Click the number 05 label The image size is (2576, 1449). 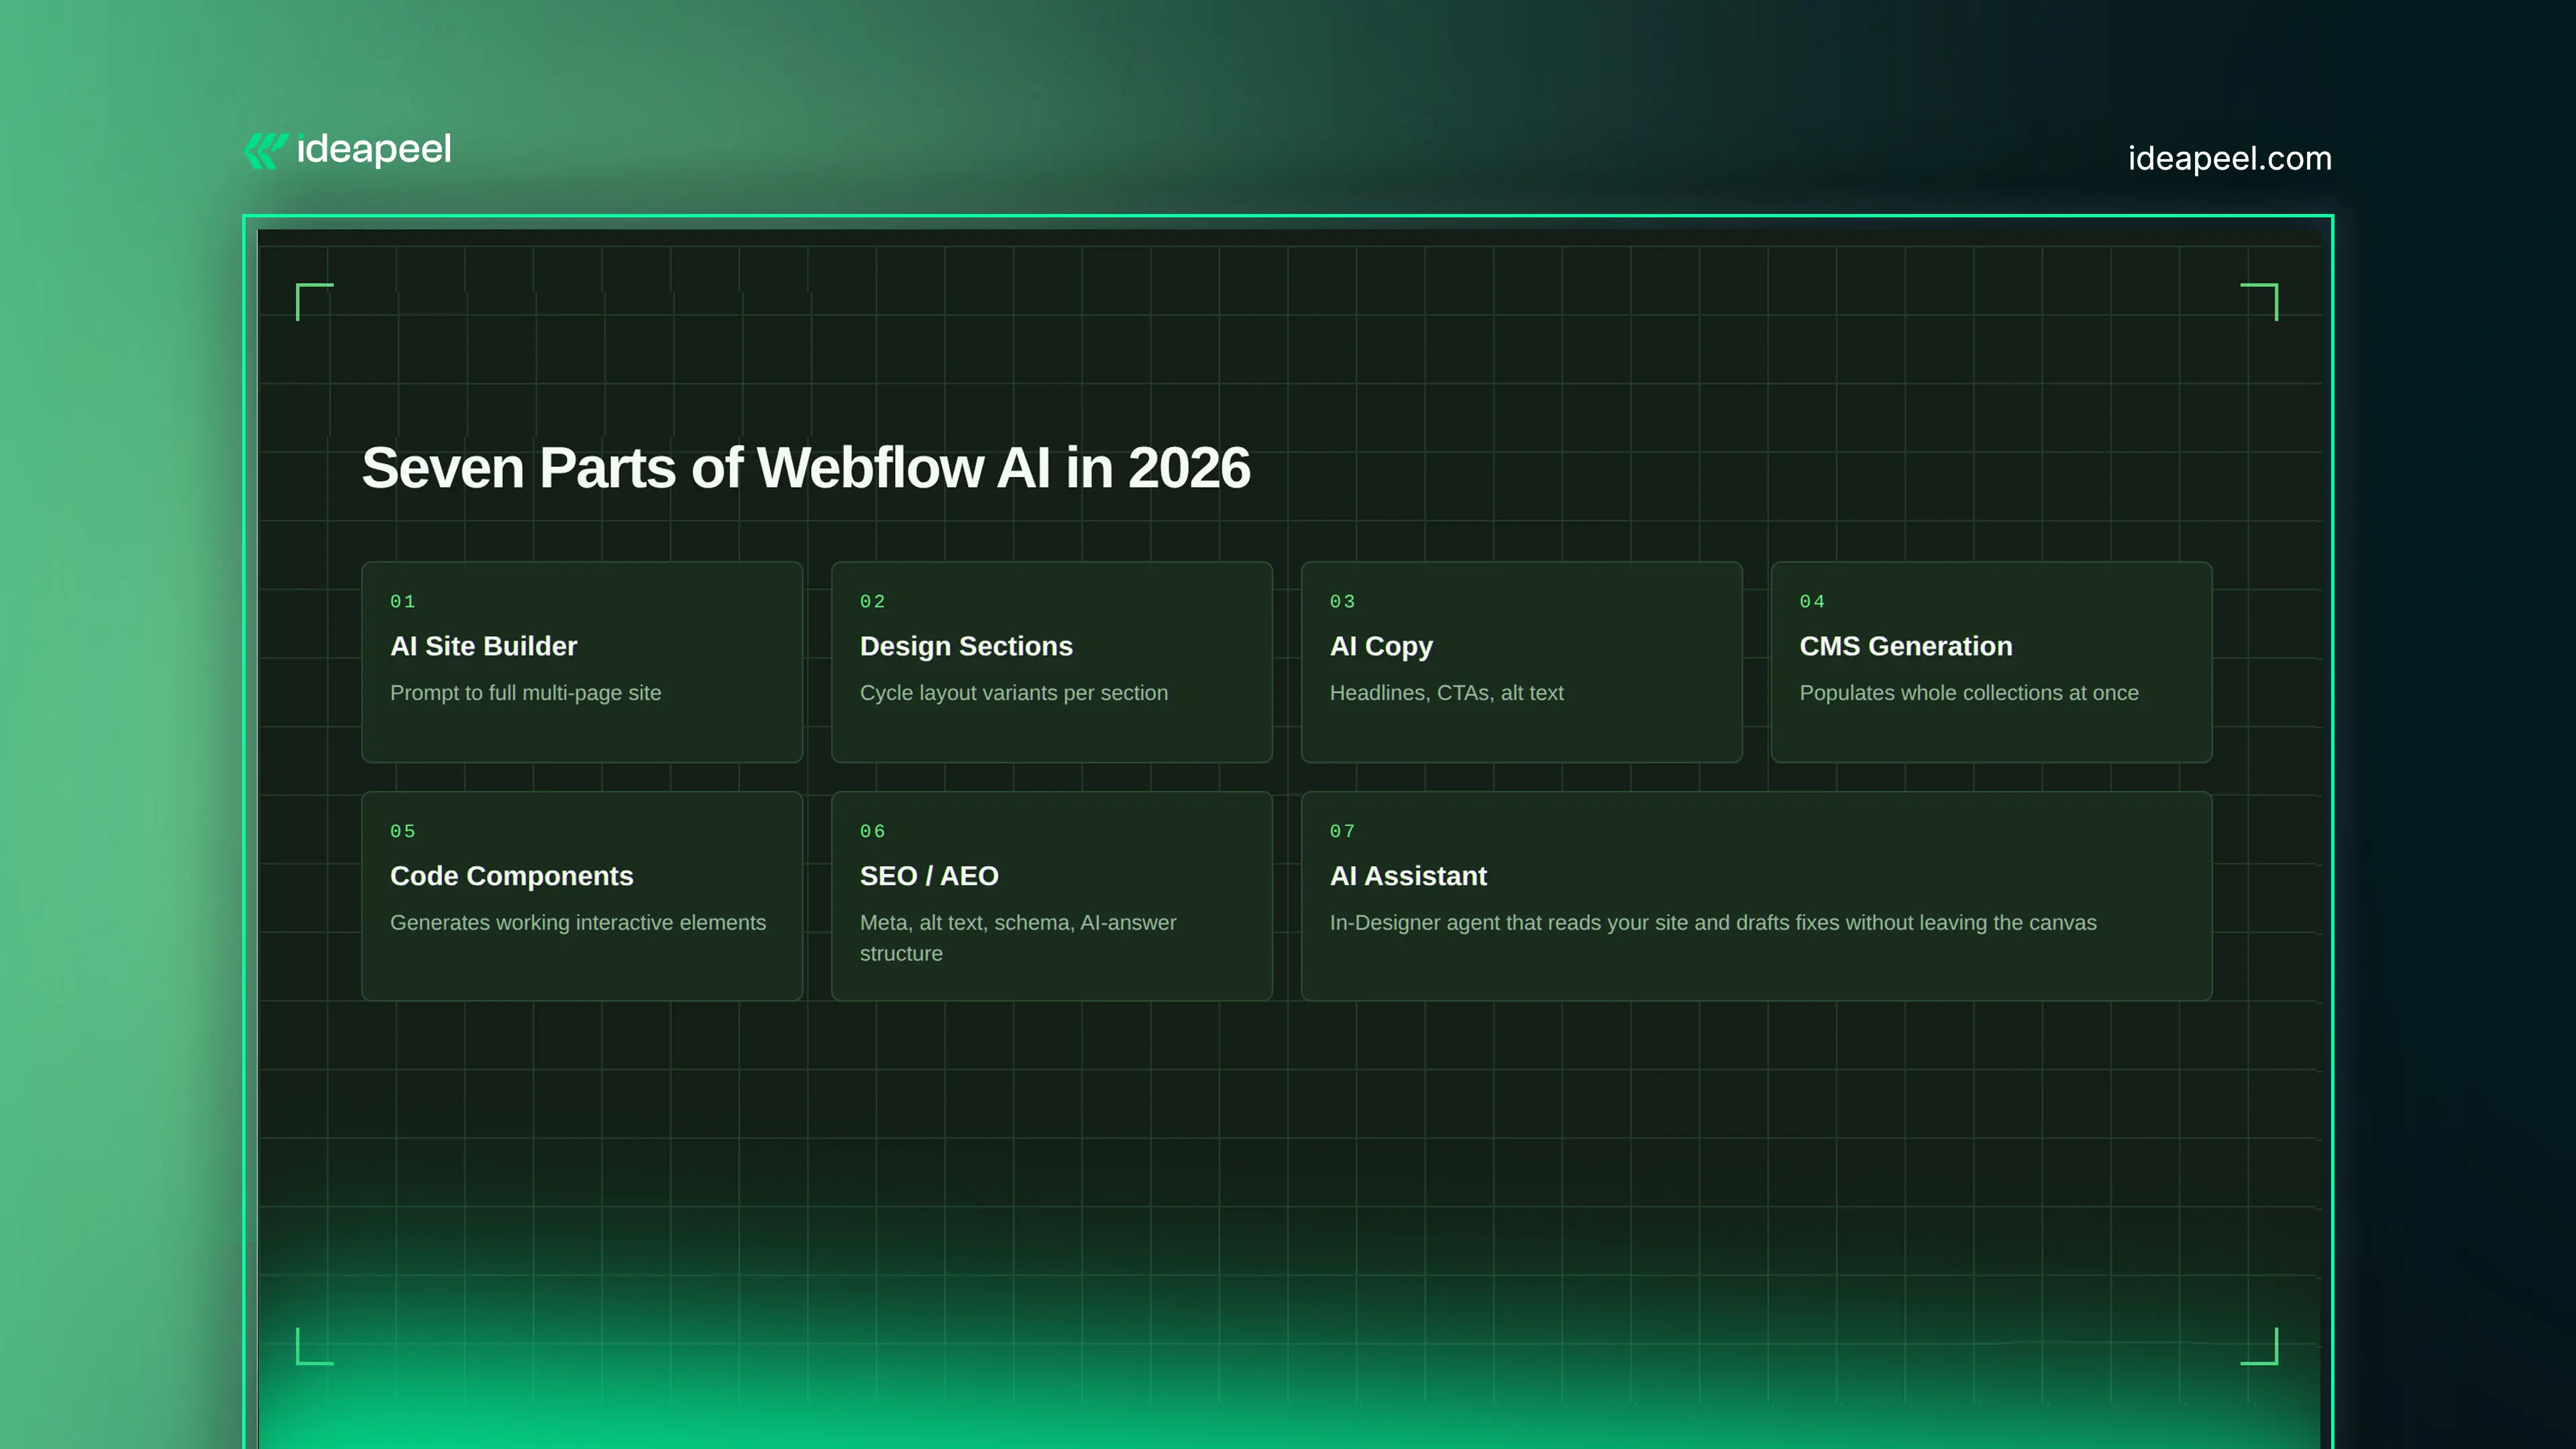403,832
